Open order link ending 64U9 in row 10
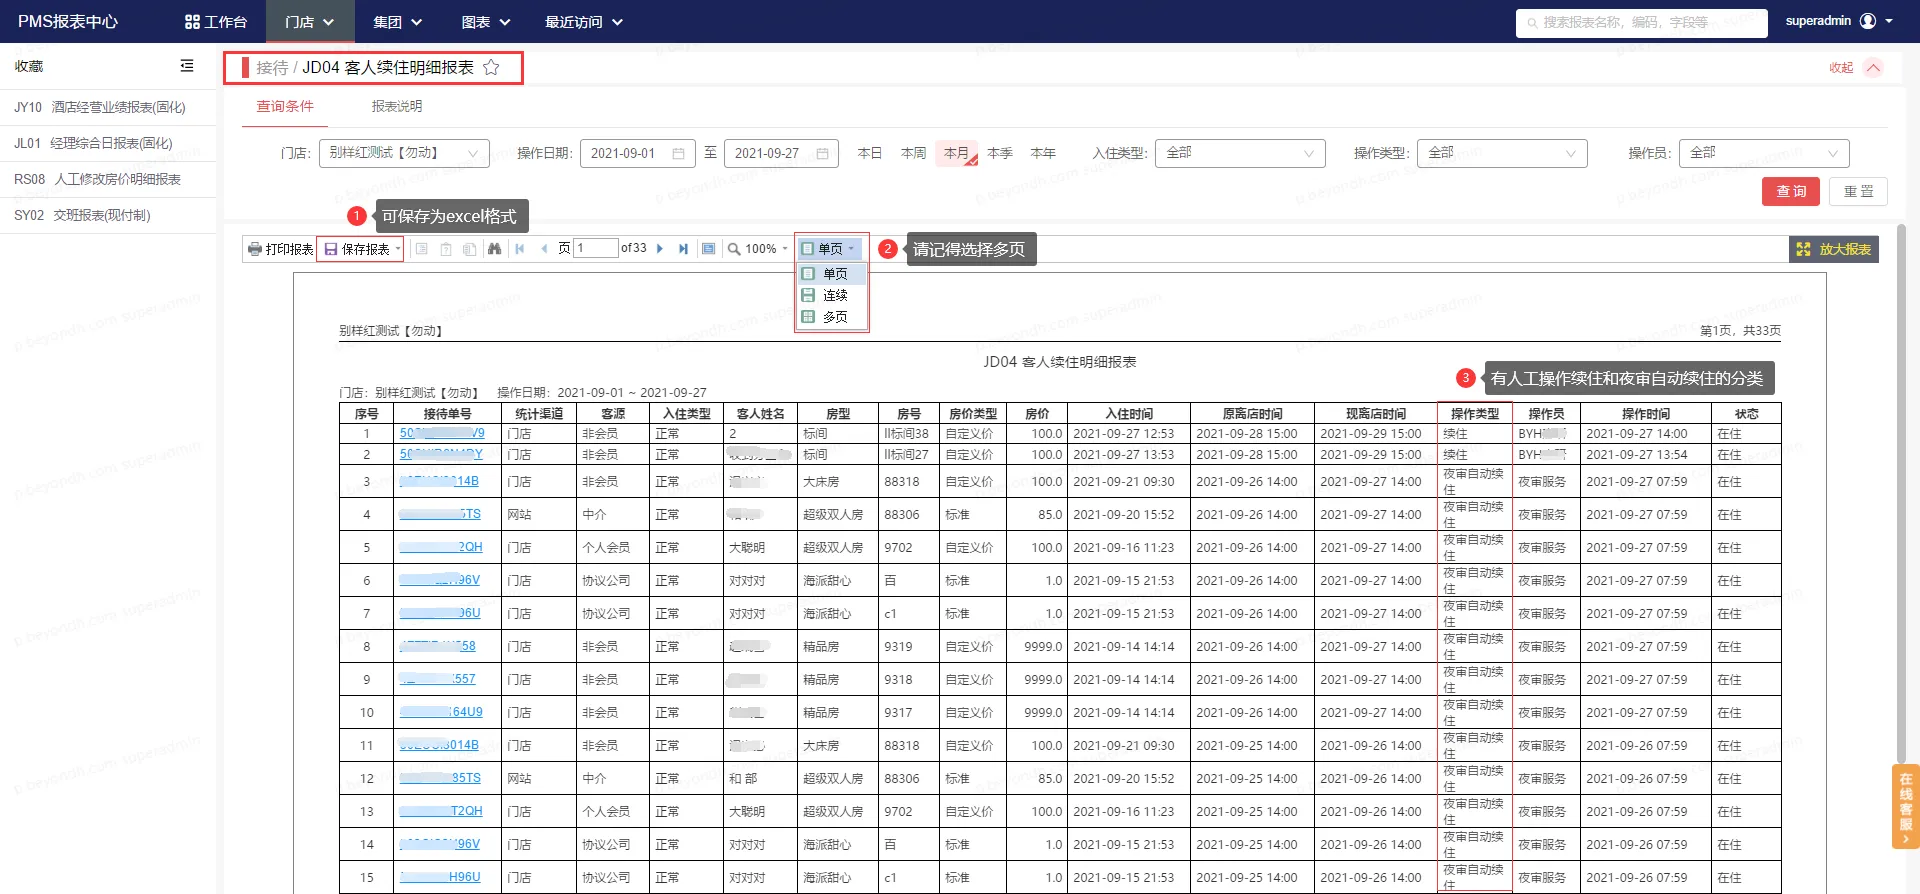1920x894 pixels. tap(441, 712)
